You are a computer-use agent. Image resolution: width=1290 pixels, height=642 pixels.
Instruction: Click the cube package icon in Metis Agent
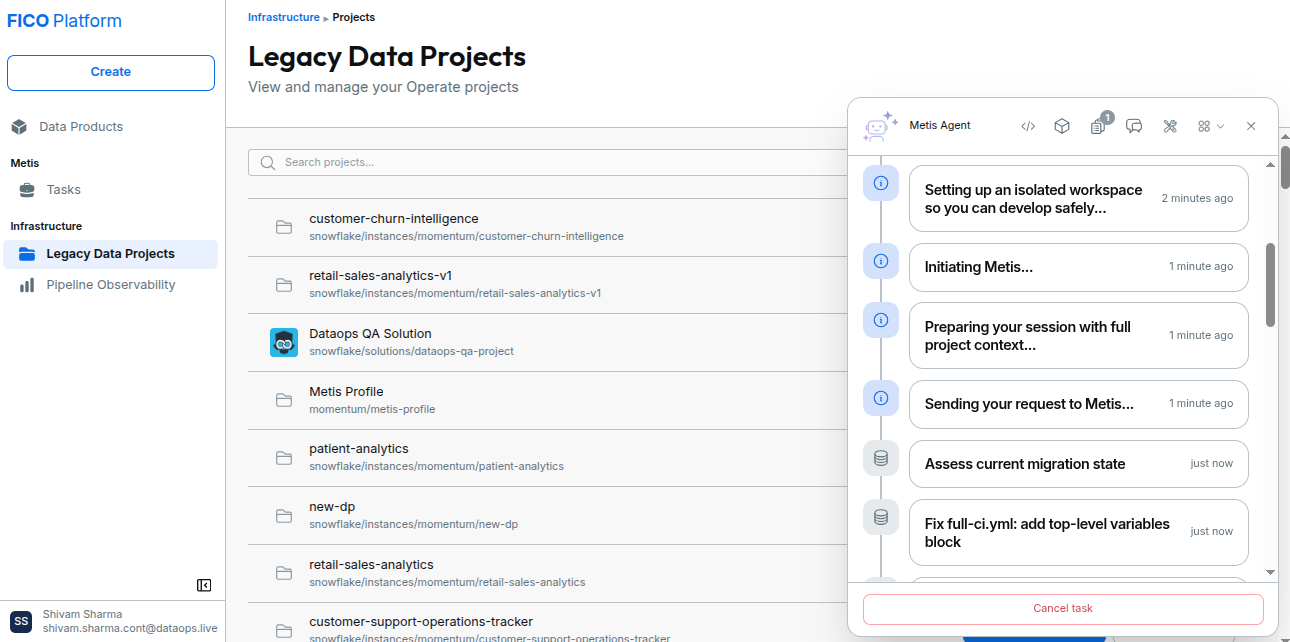[x=1062, y=126]
